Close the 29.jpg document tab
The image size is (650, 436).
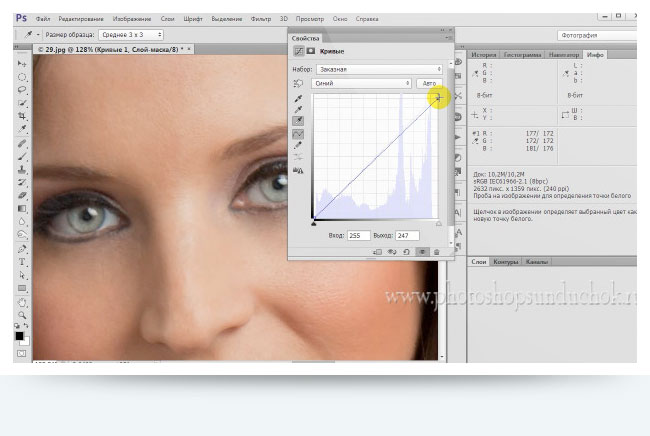[x=189, y=49]
